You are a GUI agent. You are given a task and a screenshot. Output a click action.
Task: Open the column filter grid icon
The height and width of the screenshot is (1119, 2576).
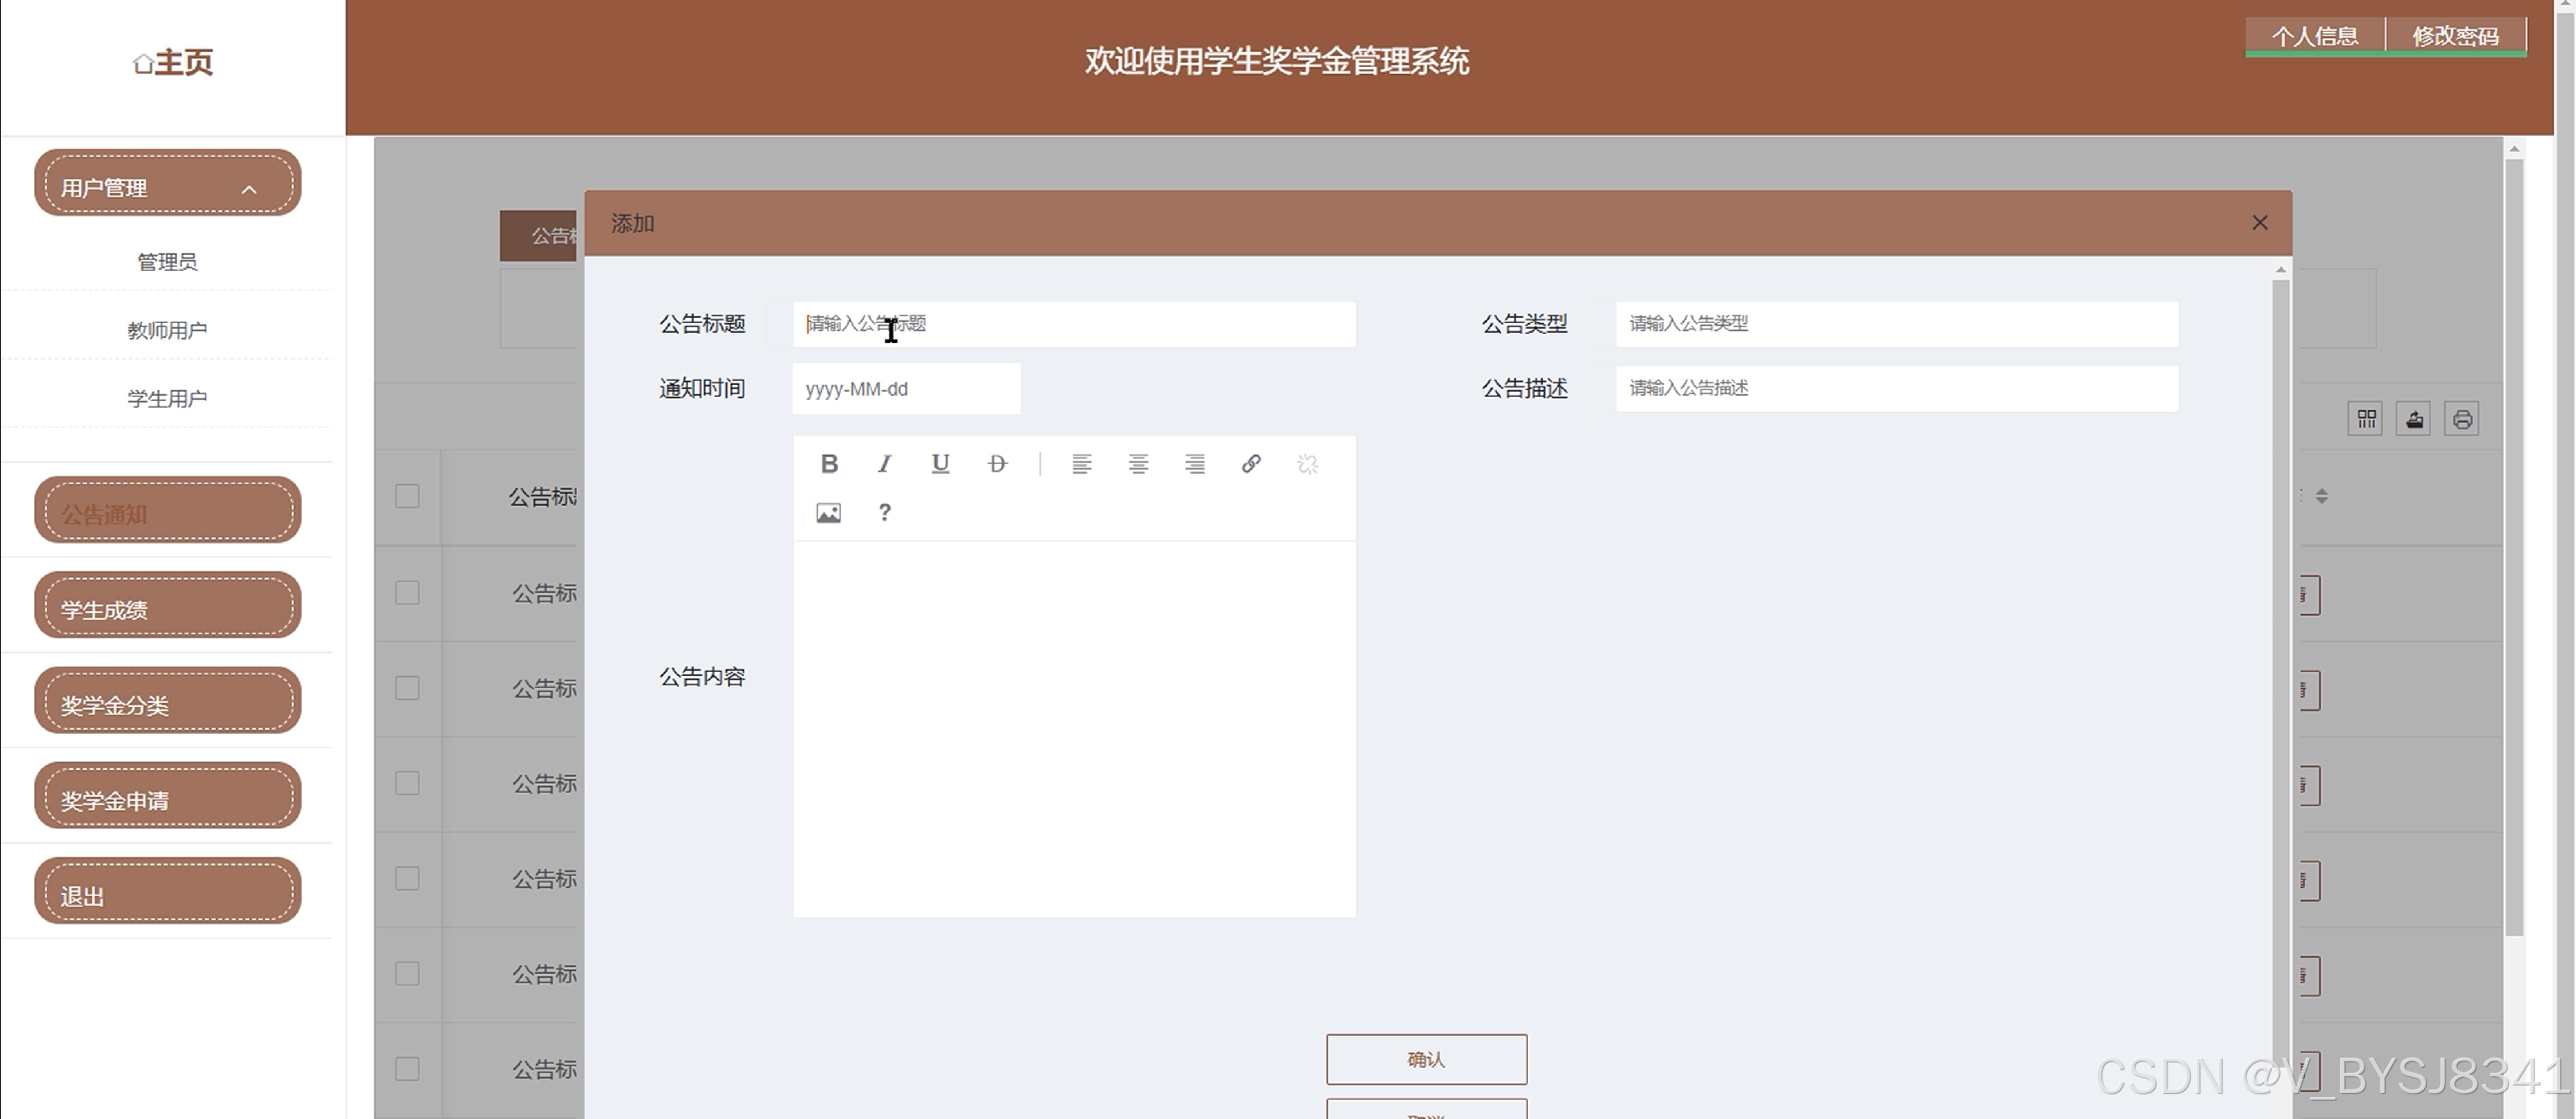pyautogui.click(x=2366, y=419)
